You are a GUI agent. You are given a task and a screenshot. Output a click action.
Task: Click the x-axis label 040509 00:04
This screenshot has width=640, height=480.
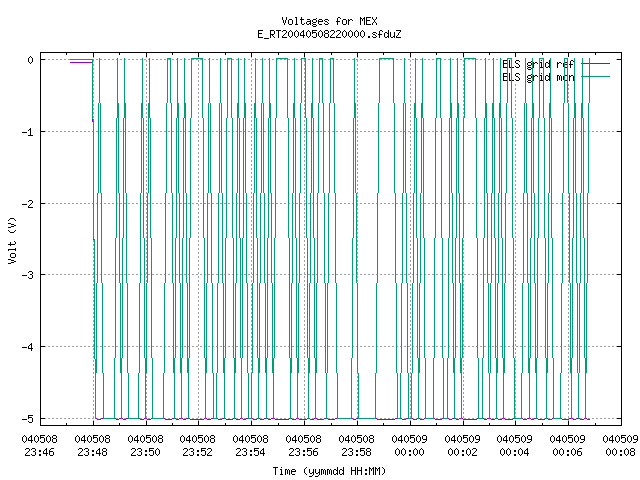tap(515, 446)
